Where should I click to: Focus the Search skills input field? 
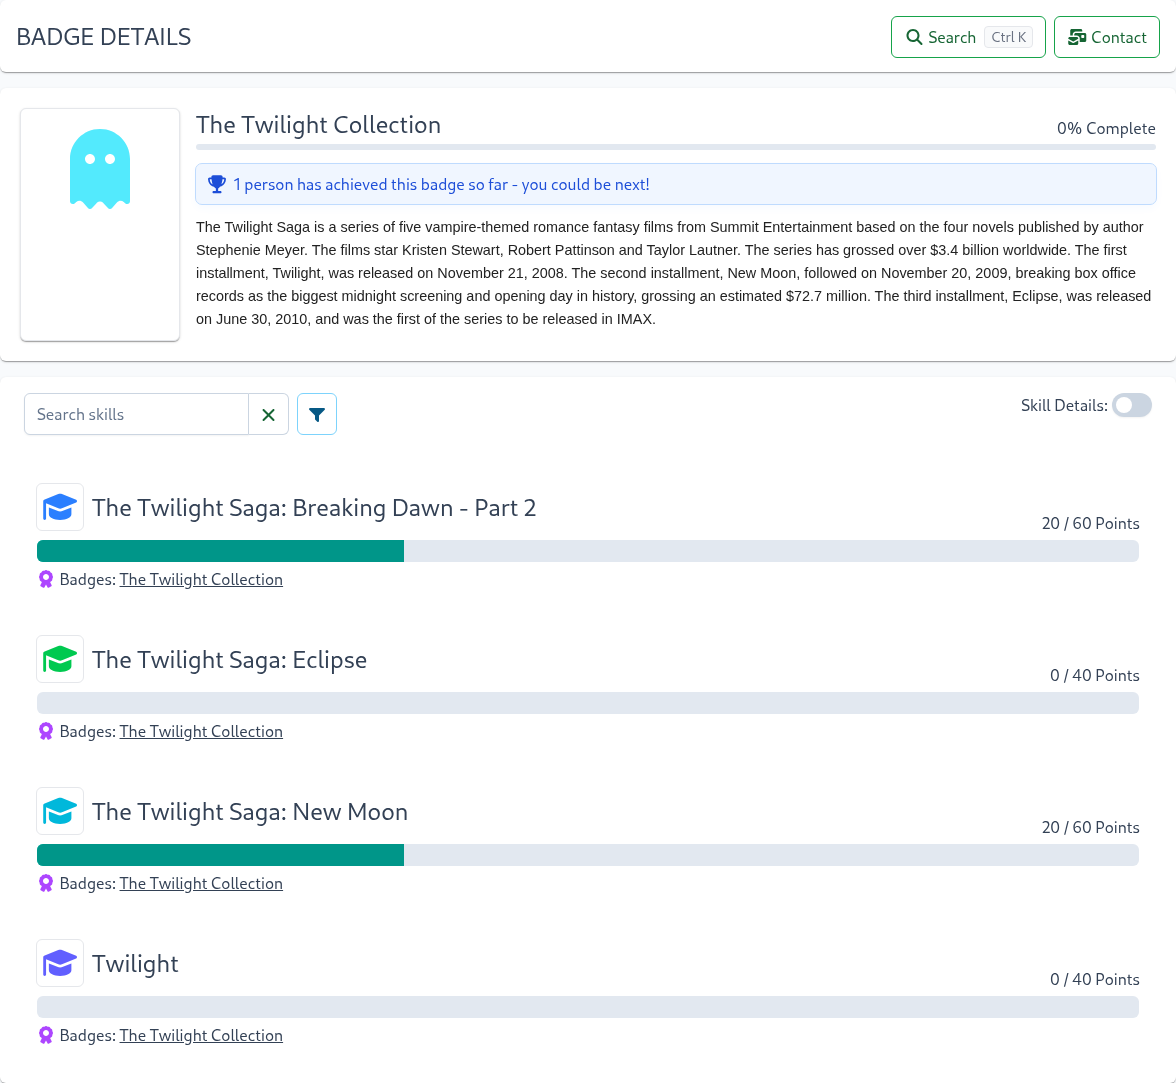136,414
